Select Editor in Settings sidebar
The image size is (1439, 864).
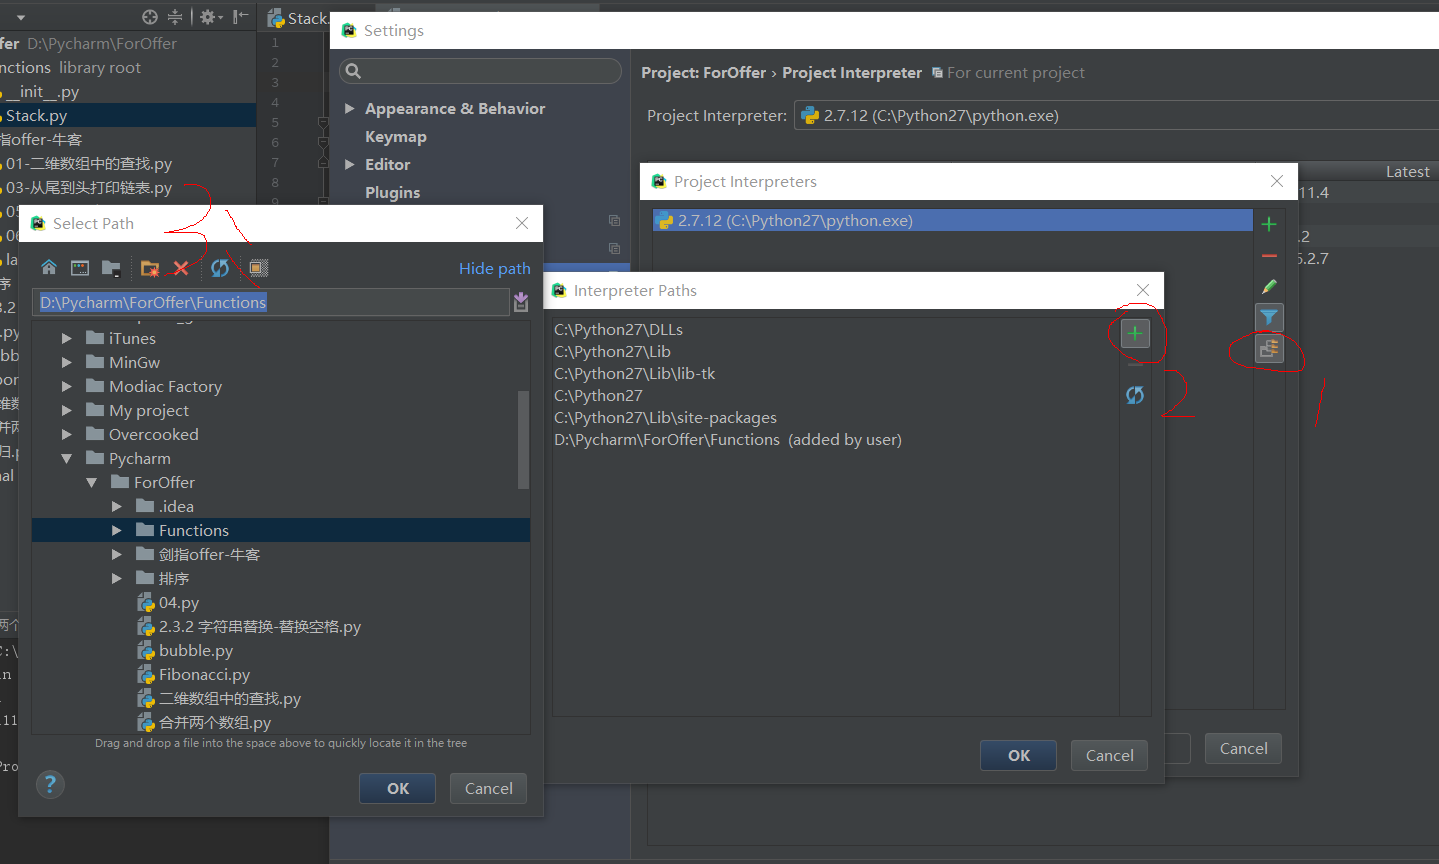(x=388, y=164)
